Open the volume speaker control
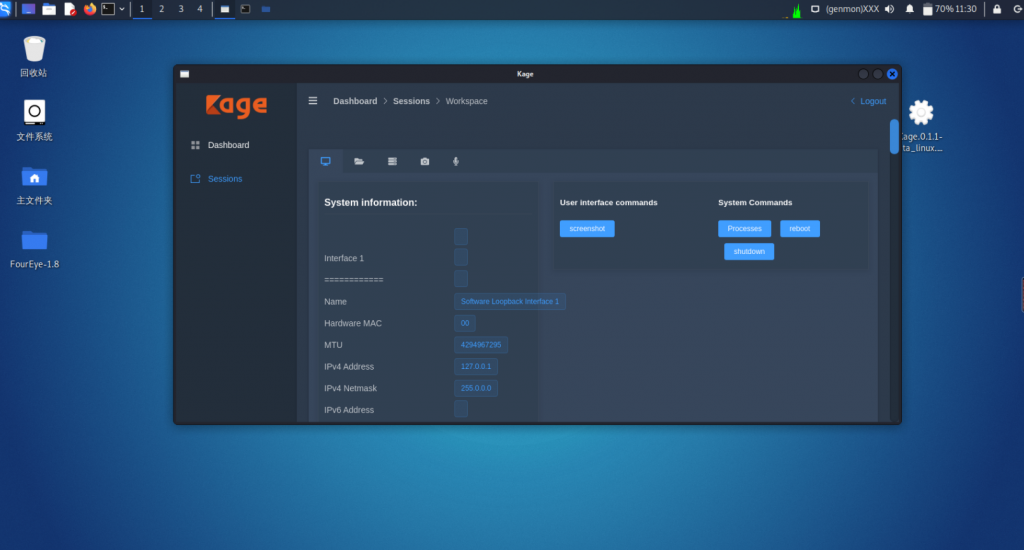This screenshot has height=550, width=1024. [x=889, y=9]
